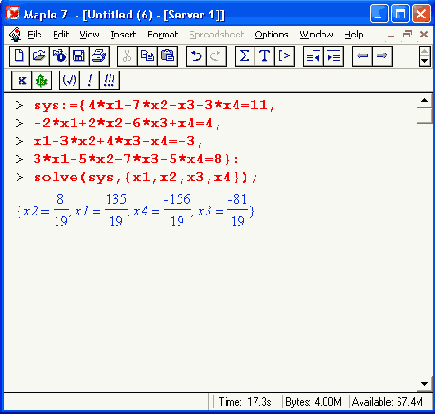Open the Options menu
435x414 pixels.
pyautogui.click(x=271, y=34)
